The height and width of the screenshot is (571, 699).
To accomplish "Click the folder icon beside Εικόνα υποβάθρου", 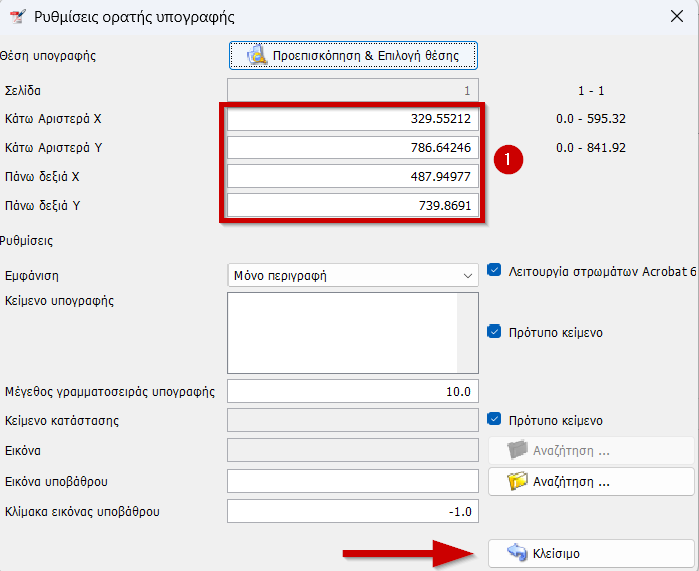I will 516,481.
